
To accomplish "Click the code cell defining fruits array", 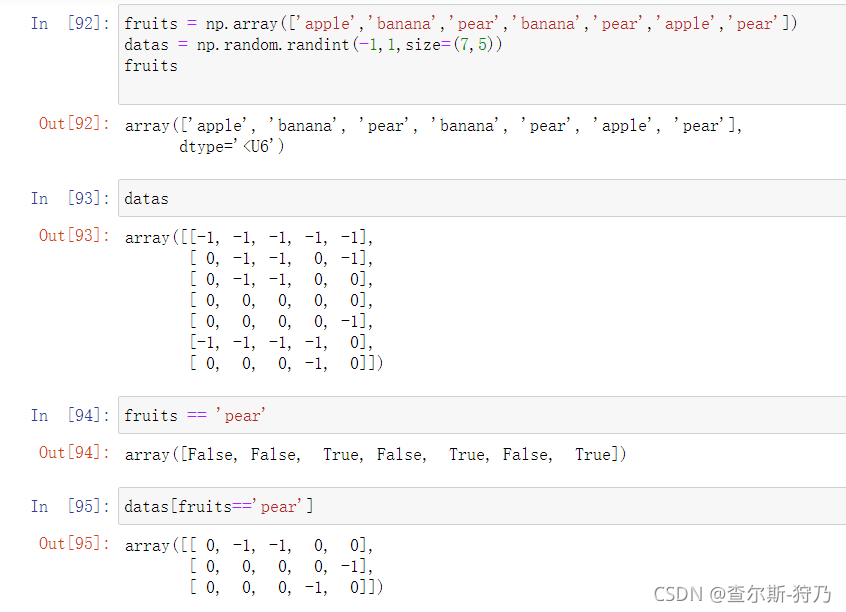I will (x=482, y=54).
